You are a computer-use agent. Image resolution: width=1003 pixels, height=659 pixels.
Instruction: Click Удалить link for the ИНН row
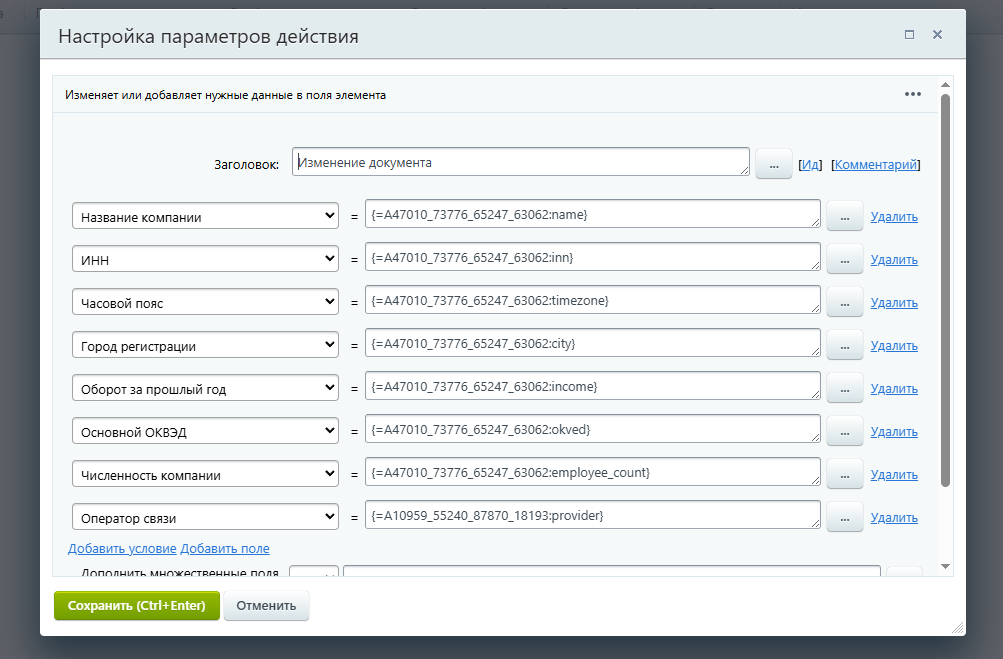894,259
